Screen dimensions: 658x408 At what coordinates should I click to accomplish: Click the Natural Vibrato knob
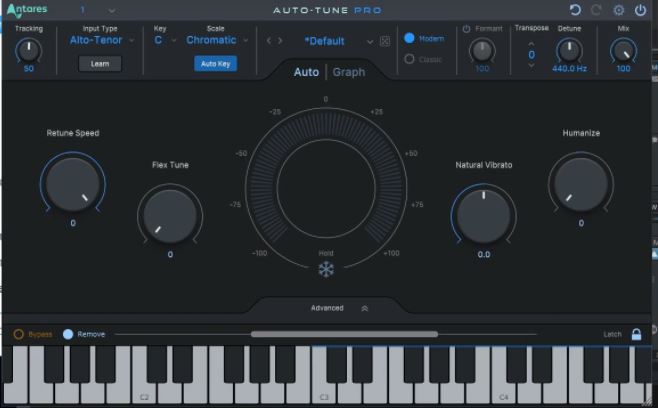[x=483, y=216]
